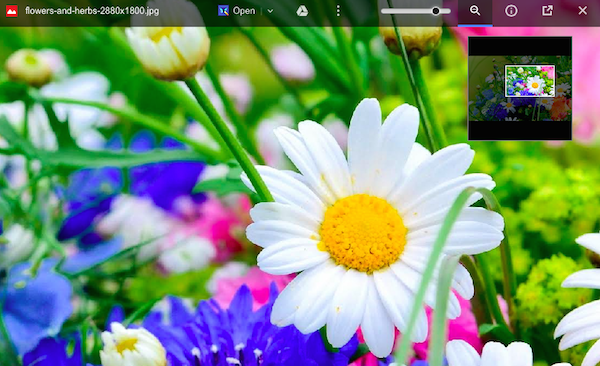Click the zoom slider handle
The height and width of the screenshot is (366, 600).
(x=435, y=11)
